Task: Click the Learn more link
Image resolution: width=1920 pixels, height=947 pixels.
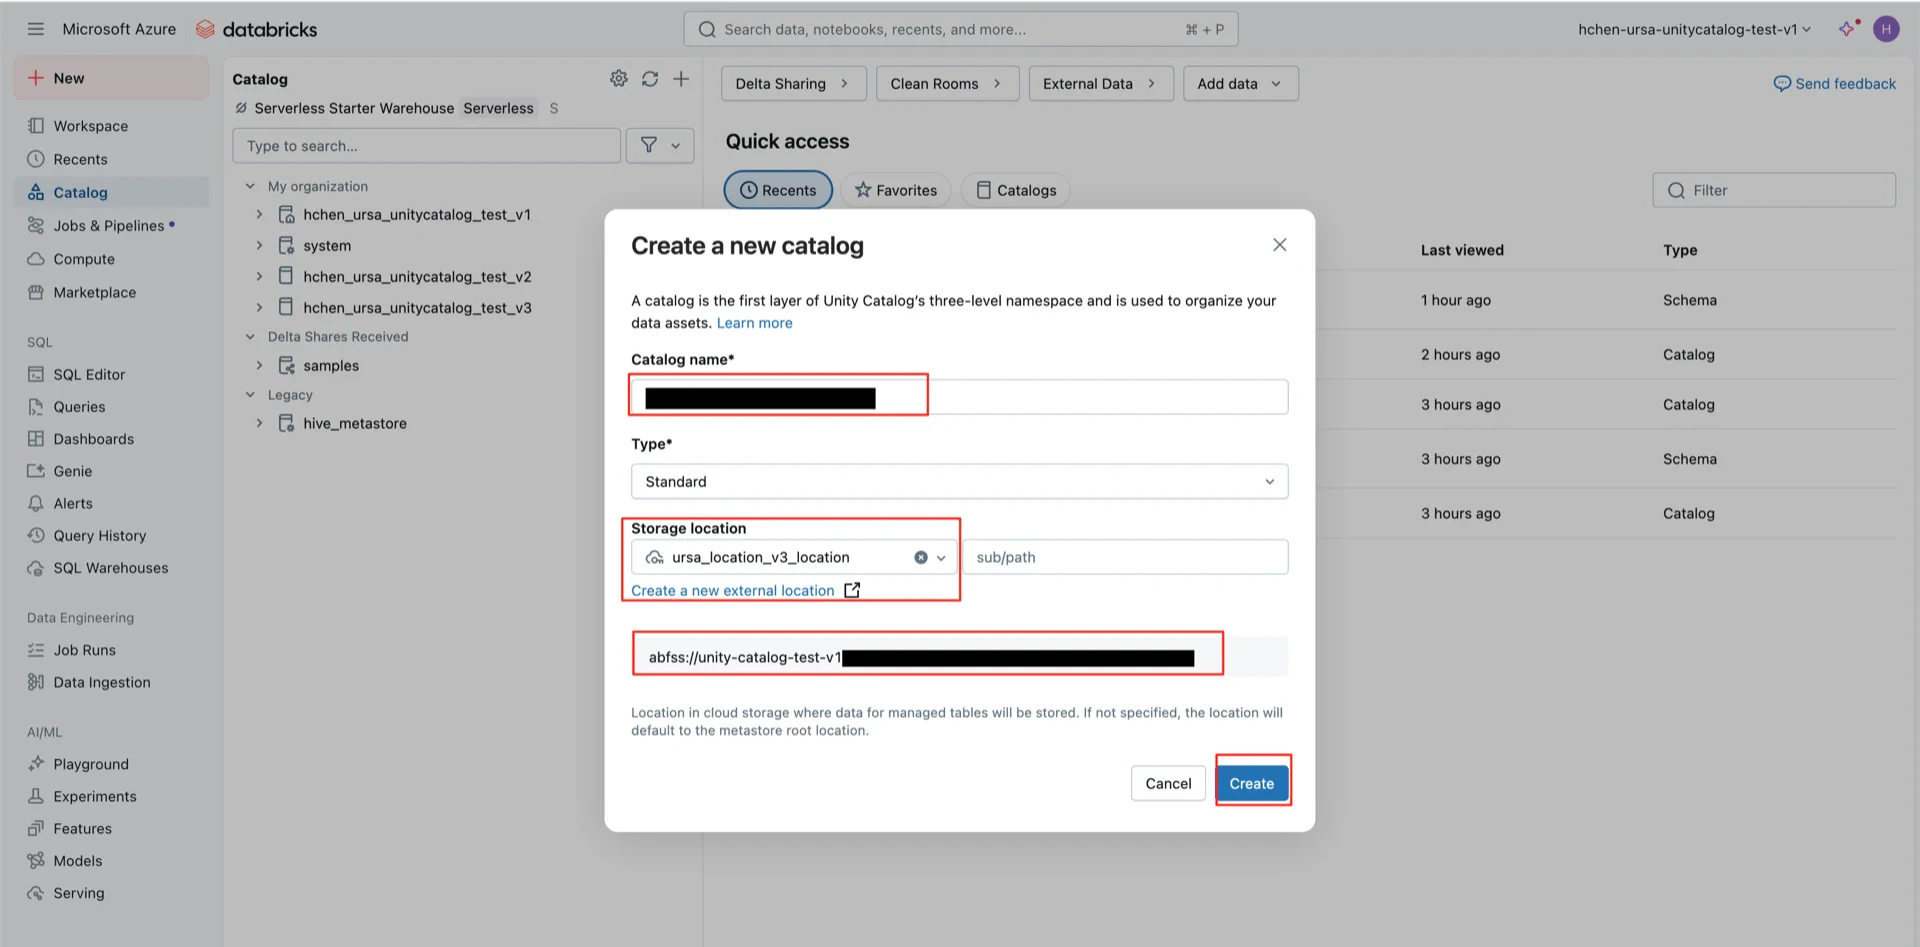Action: pos(754,323)
